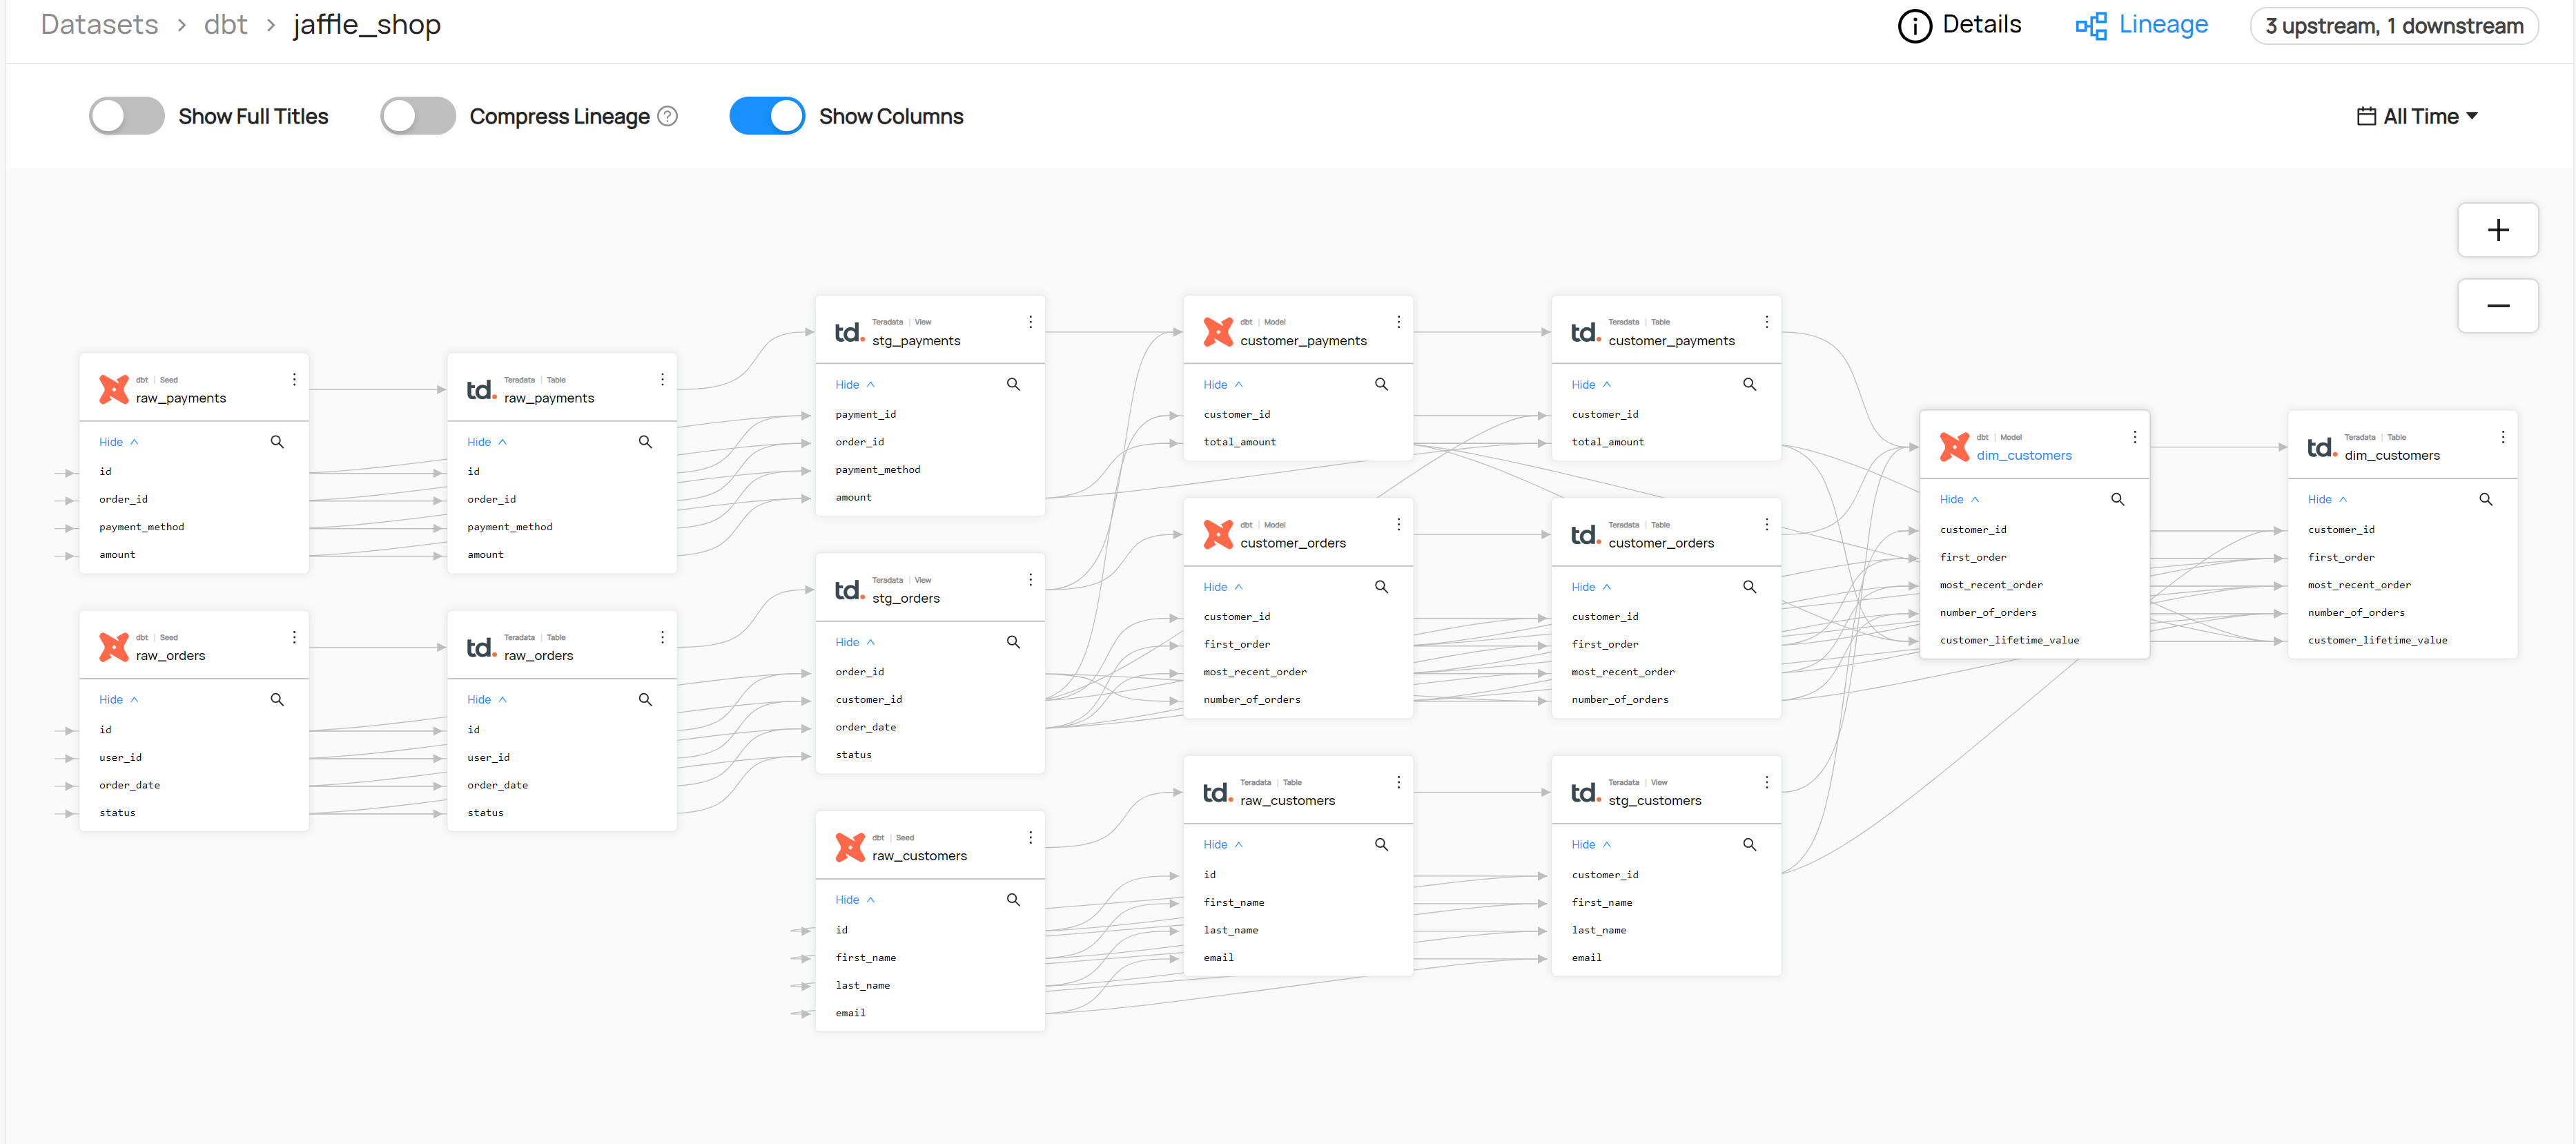Search columns in stg_customers node
2576x1144 pixels.
(x=1749, y=845)
